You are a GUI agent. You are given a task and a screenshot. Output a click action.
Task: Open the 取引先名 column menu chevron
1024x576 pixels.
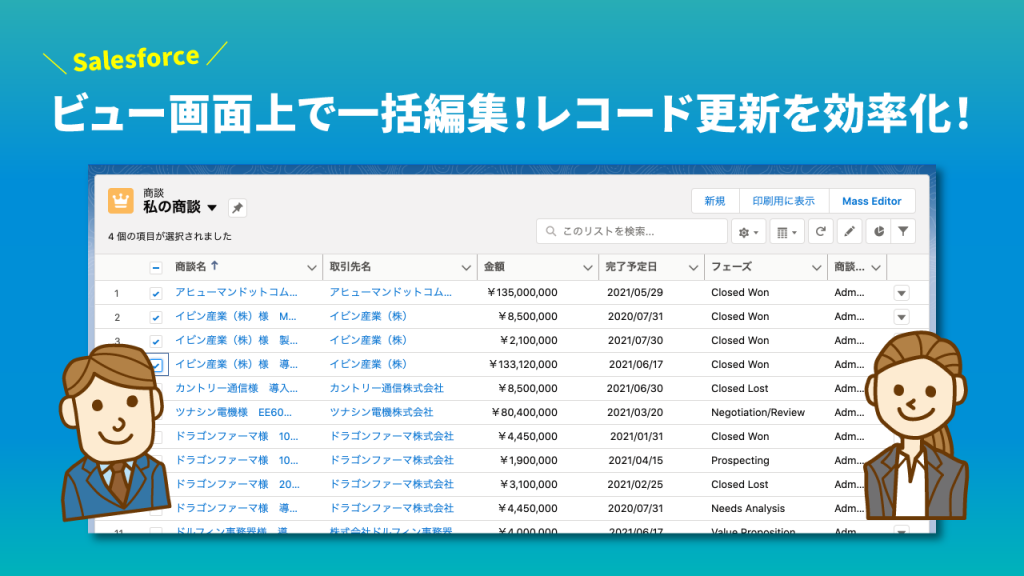point(466,268)
